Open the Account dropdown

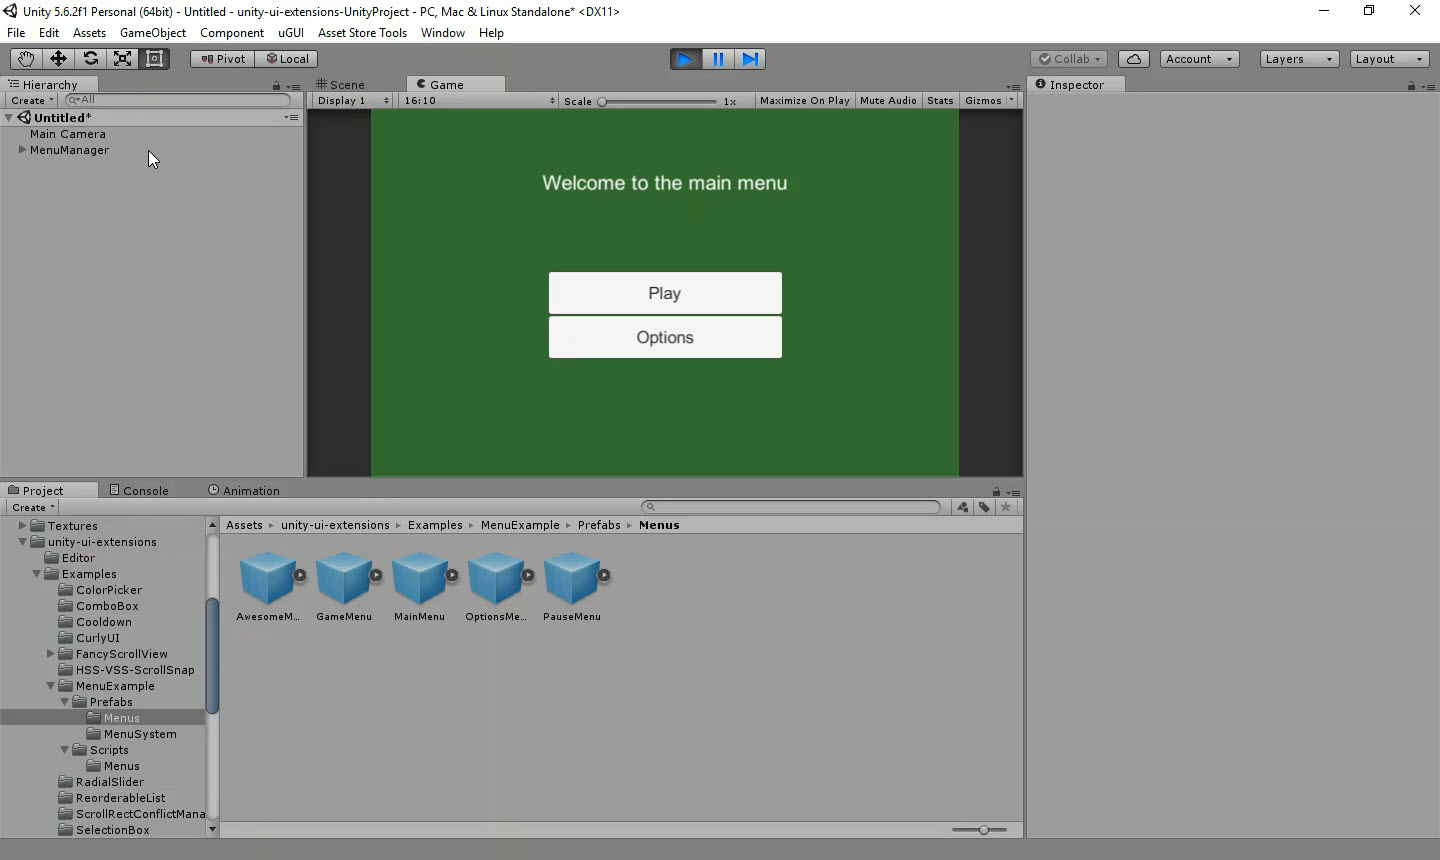point(1199,59)
